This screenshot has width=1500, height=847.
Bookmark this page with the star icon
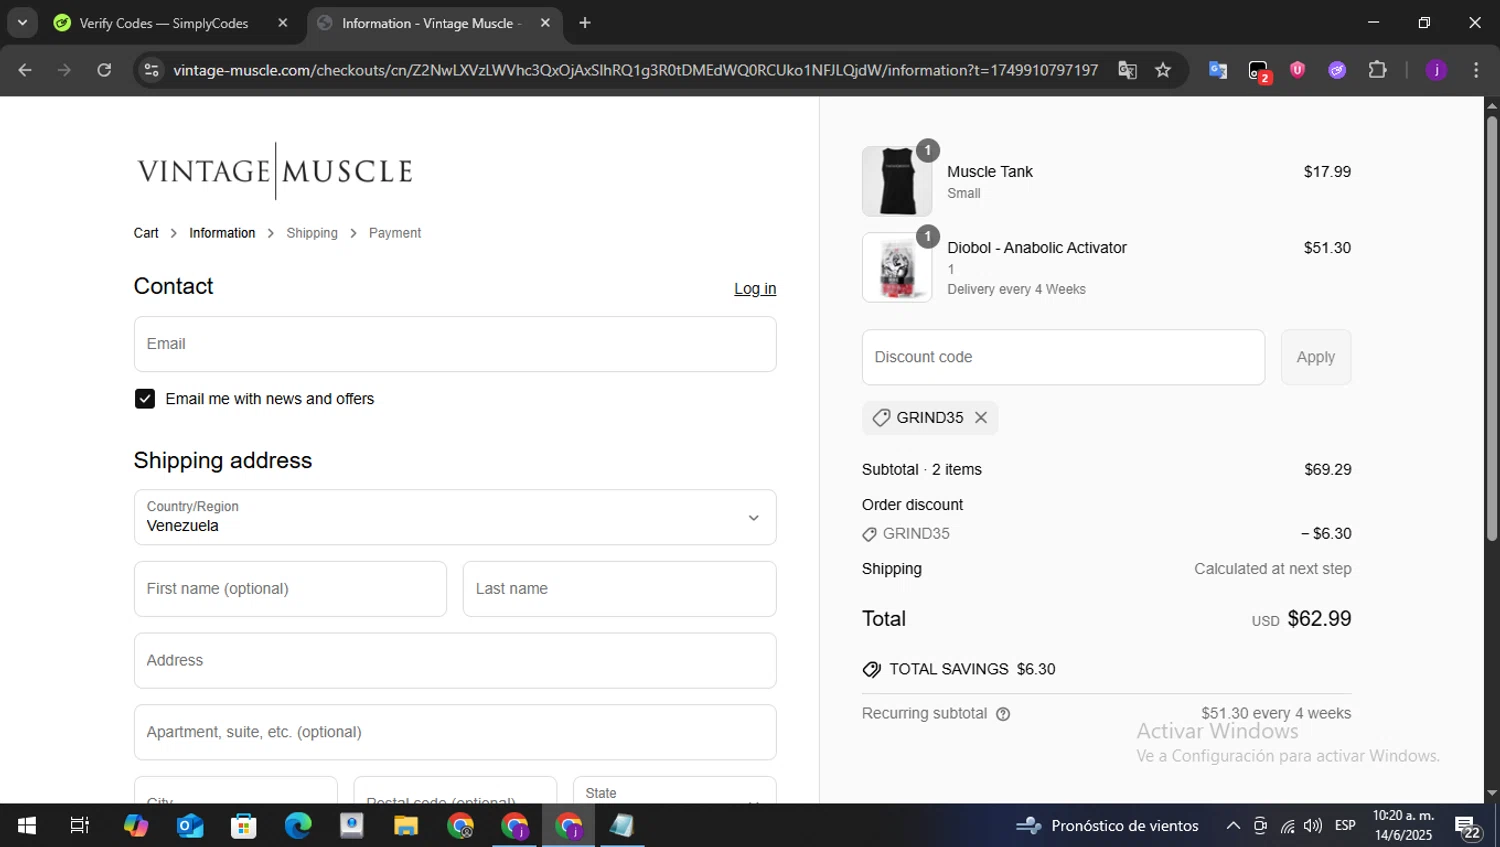click(1163, 70)
